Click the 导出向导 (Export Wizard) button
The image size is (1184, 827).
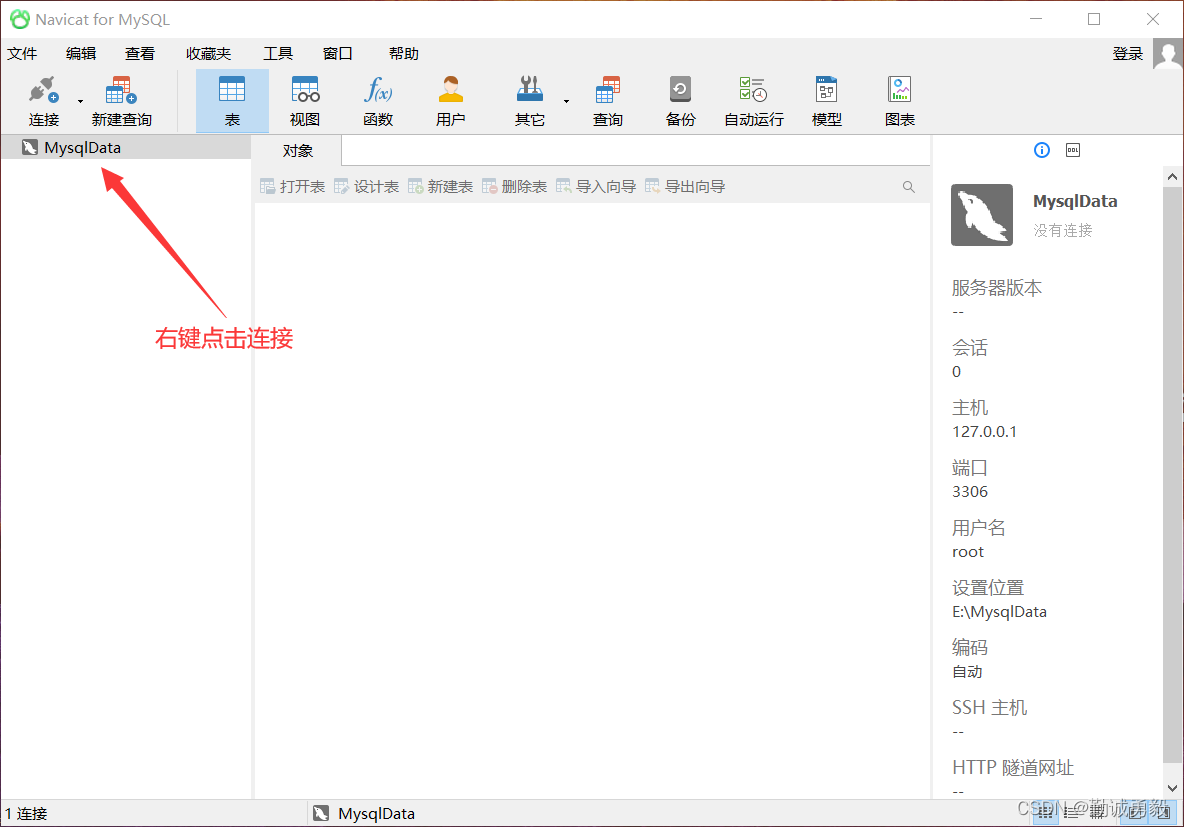pyautogui.click(x=685, y=187)
